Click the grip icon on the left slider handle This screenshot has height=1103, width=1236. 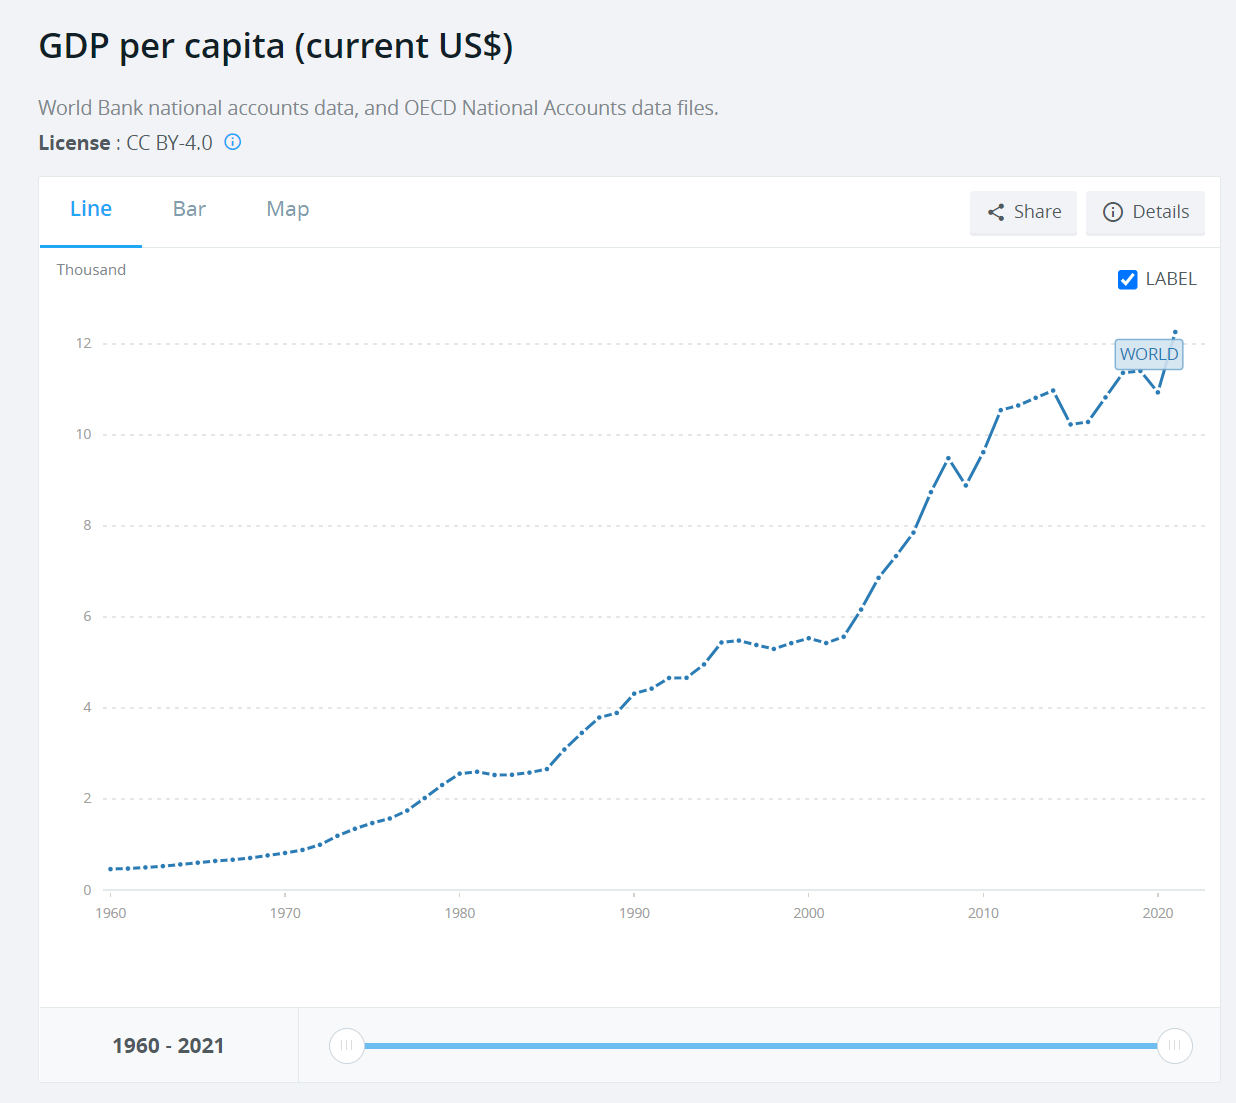[x=346, y=1045]
